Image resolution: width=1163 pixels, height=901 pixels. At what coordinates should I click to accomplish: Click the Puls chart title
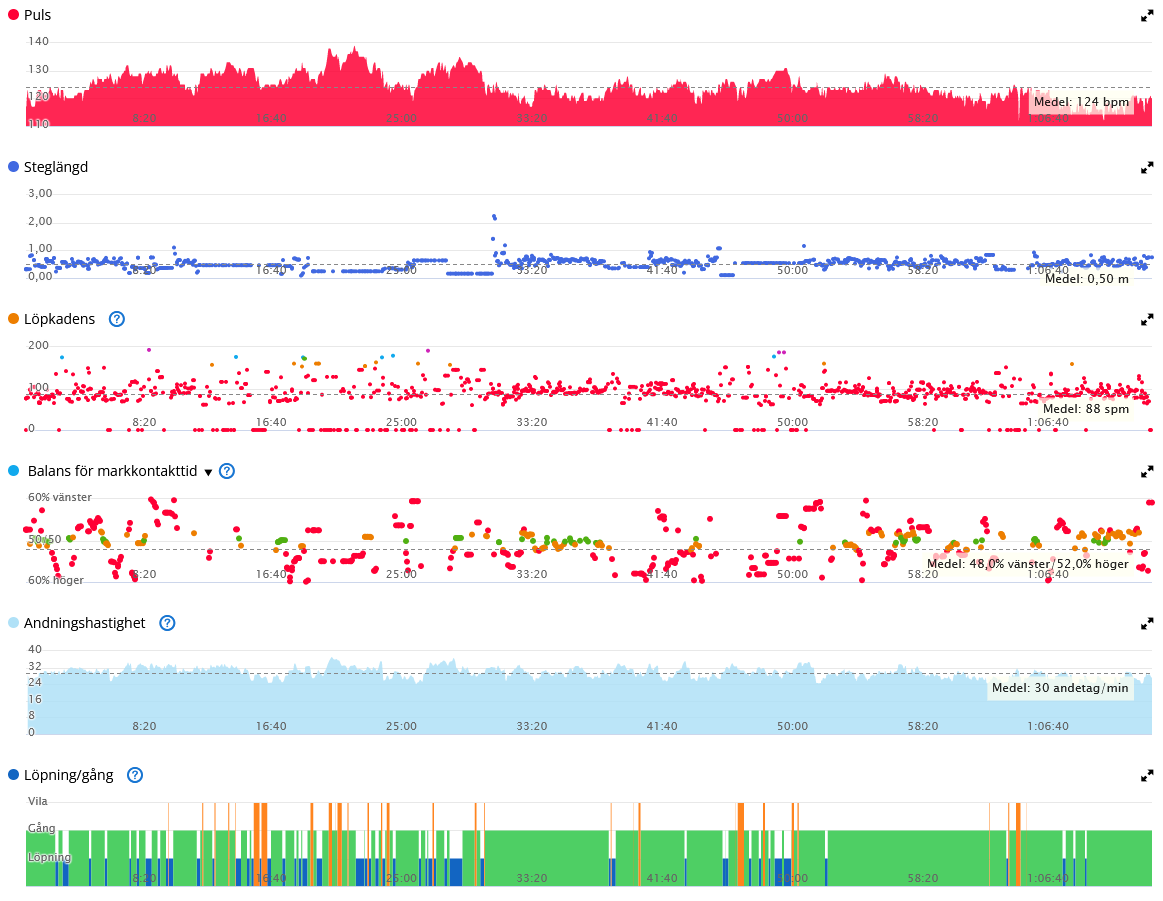click(38, 15)
